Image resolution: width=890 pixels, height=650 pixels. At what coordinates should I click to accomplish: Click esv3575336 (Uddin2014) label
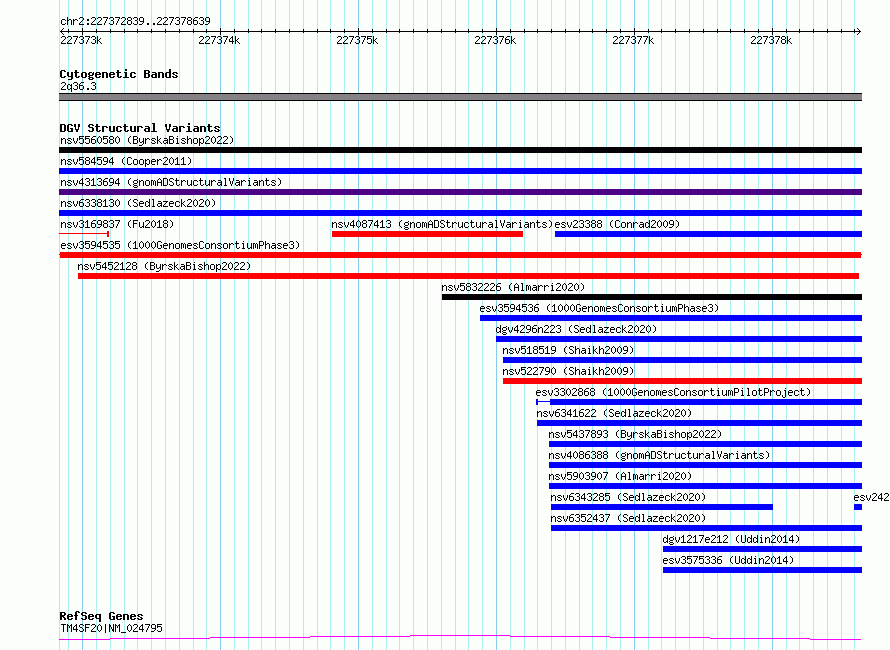pos(728,560)
